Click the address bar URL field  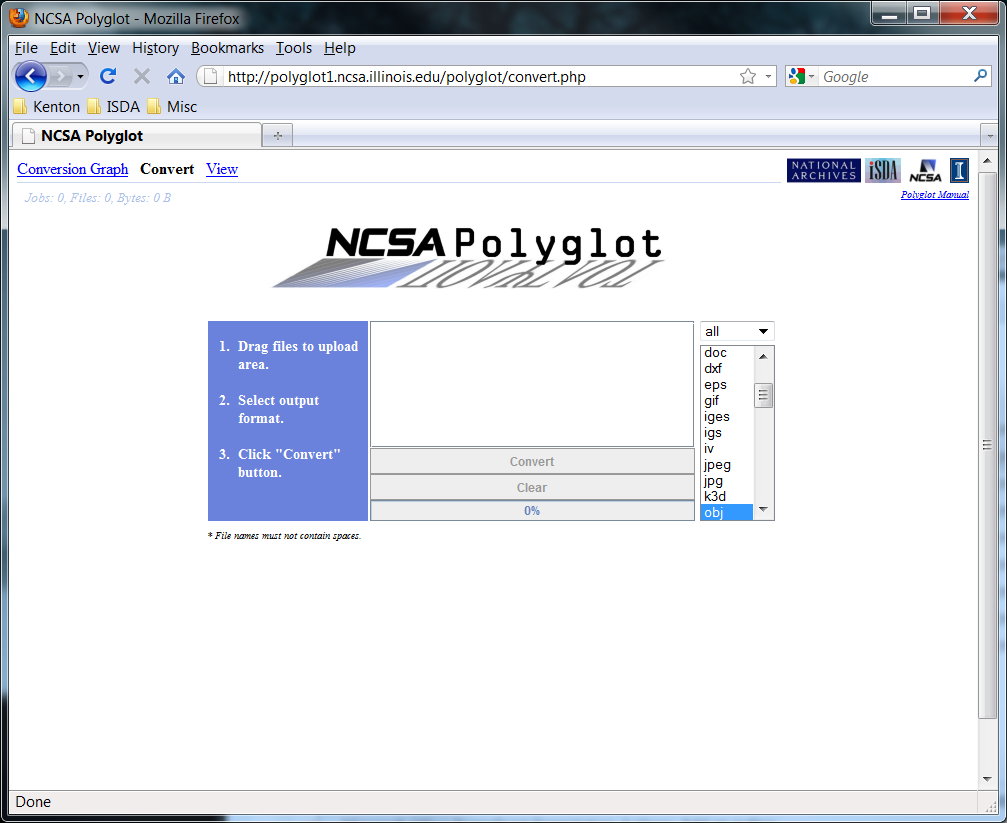click(x=478, y=76)
